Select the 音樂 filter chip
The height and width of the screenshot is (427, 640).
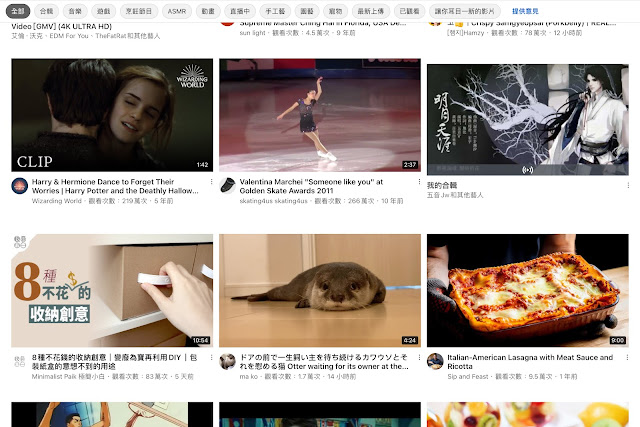75,11
